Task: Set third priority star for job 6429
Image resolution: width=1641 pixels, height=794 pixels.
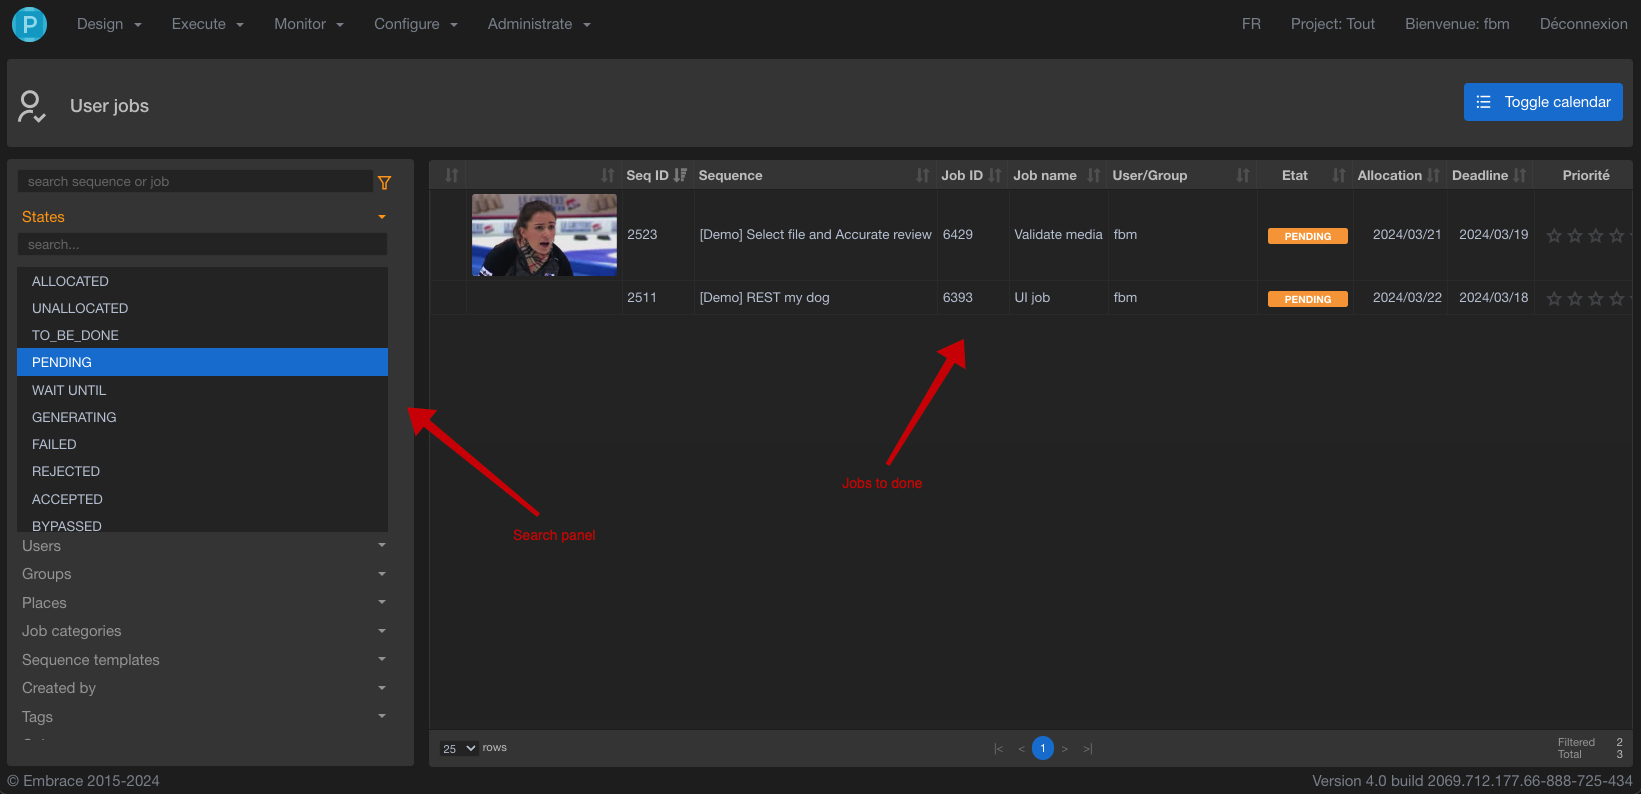Action: coord(1596,236)
